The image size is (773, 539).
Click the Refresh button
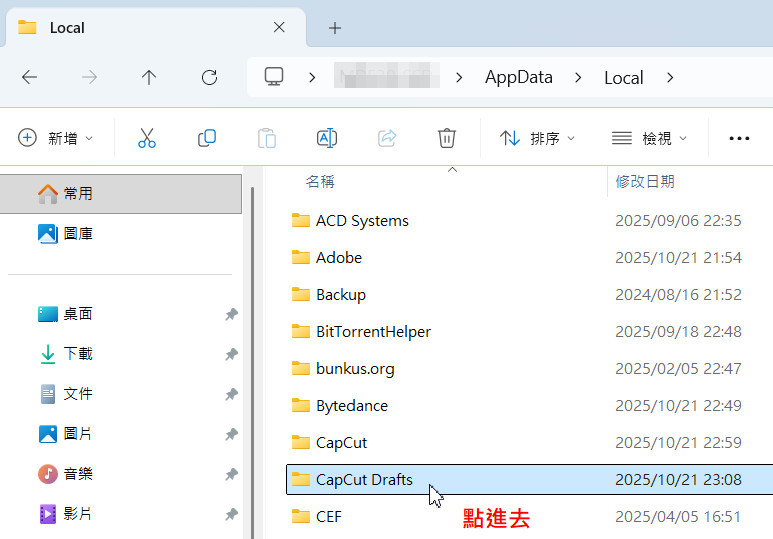209,77
